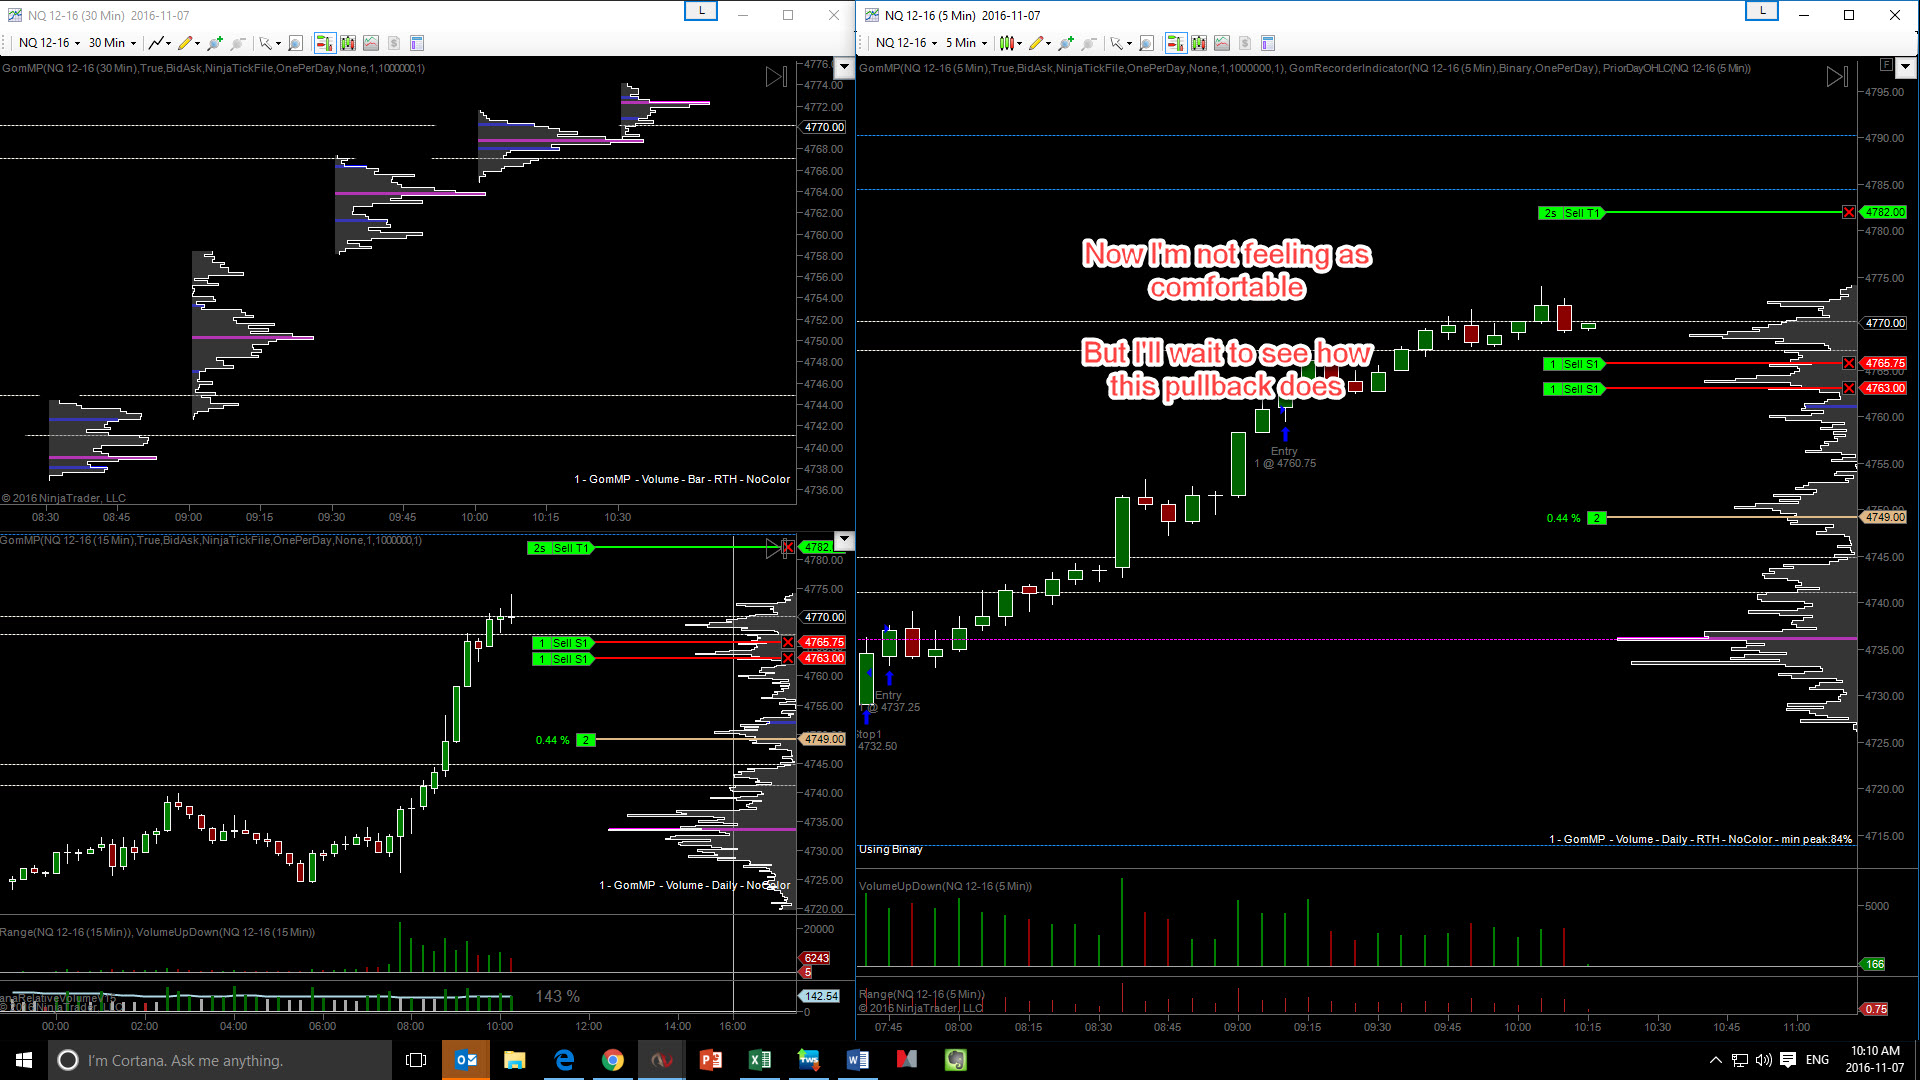Cancel the Sell S1 order at 4763.00 on the 15 Min chart
1920x1080 pixels.
click(788, 658)
